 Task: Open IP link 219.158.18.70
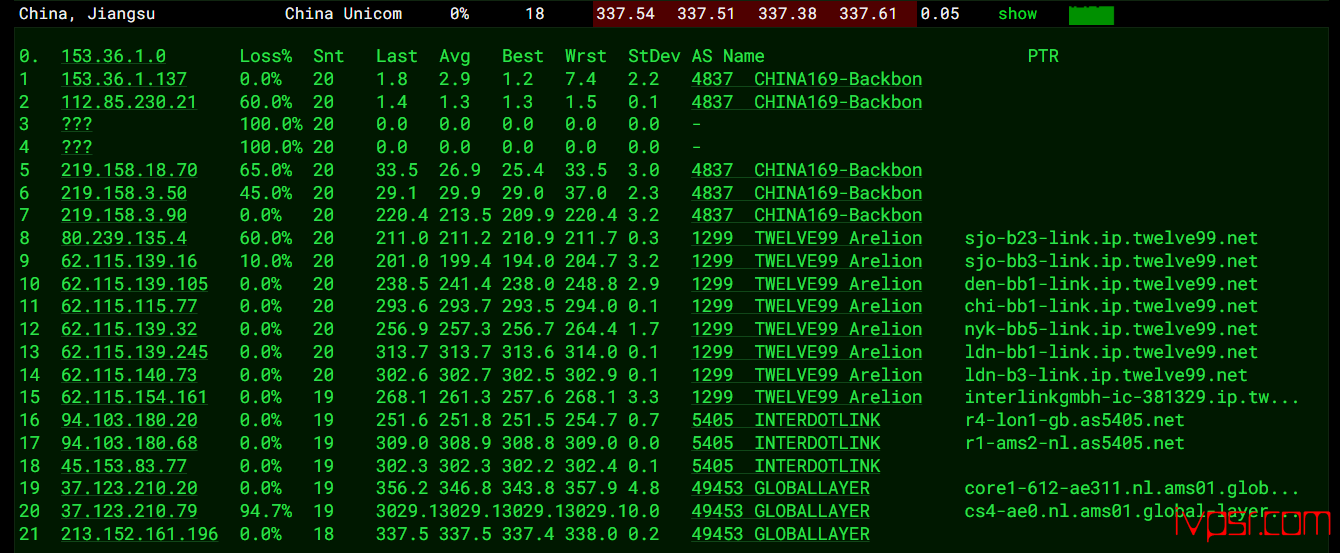129,170
